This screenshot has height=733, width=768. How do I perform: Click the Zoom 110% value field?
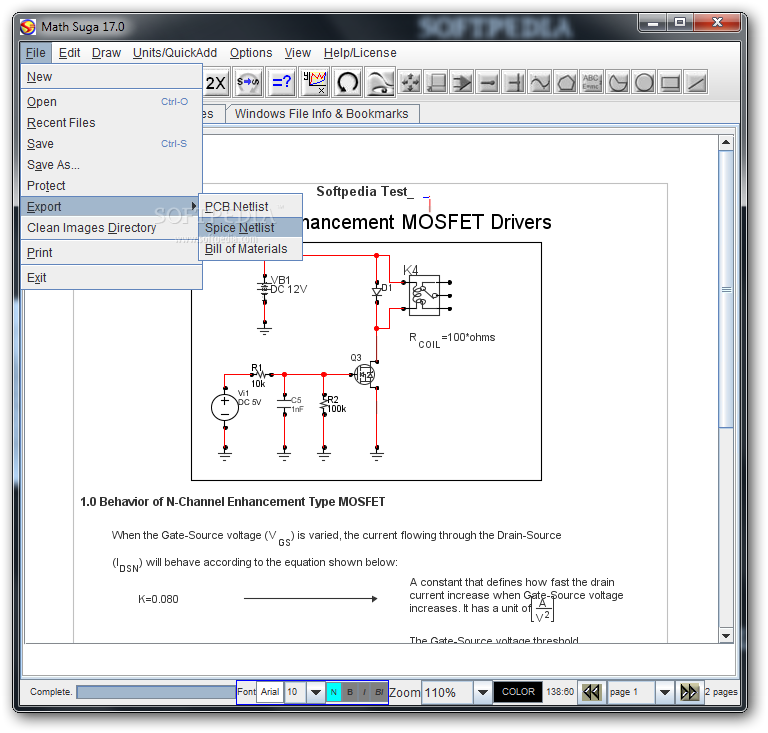(448, 692)
